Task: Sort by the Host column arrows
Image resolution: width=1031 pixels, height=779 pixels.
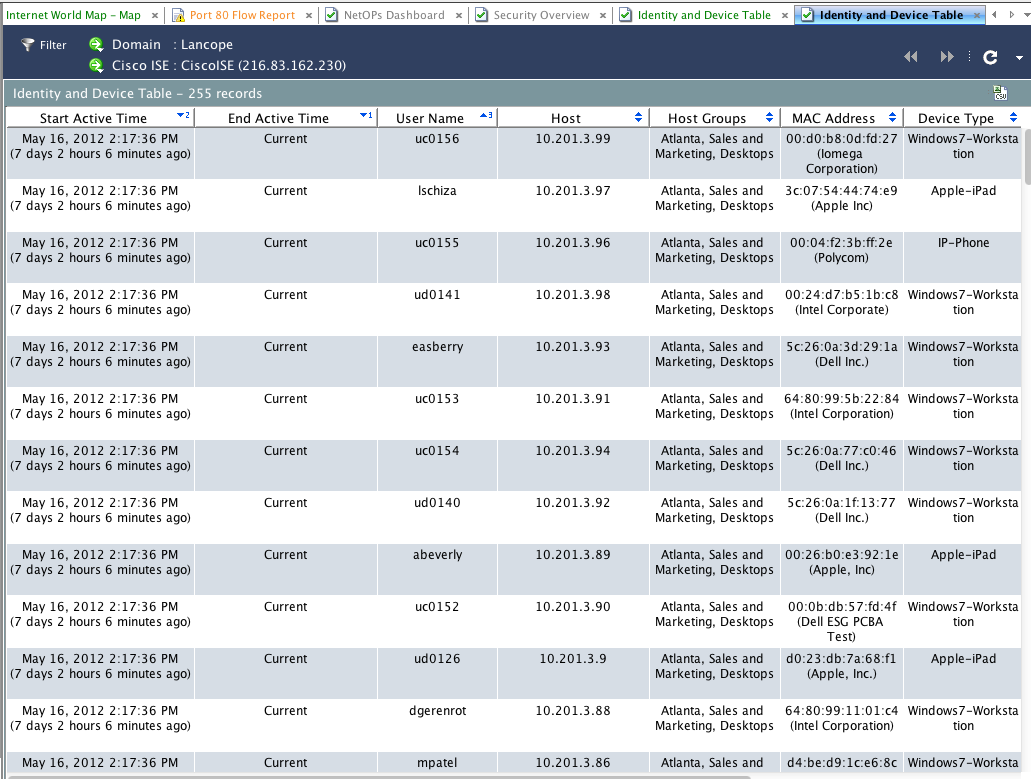Action: tap(639, 118)
